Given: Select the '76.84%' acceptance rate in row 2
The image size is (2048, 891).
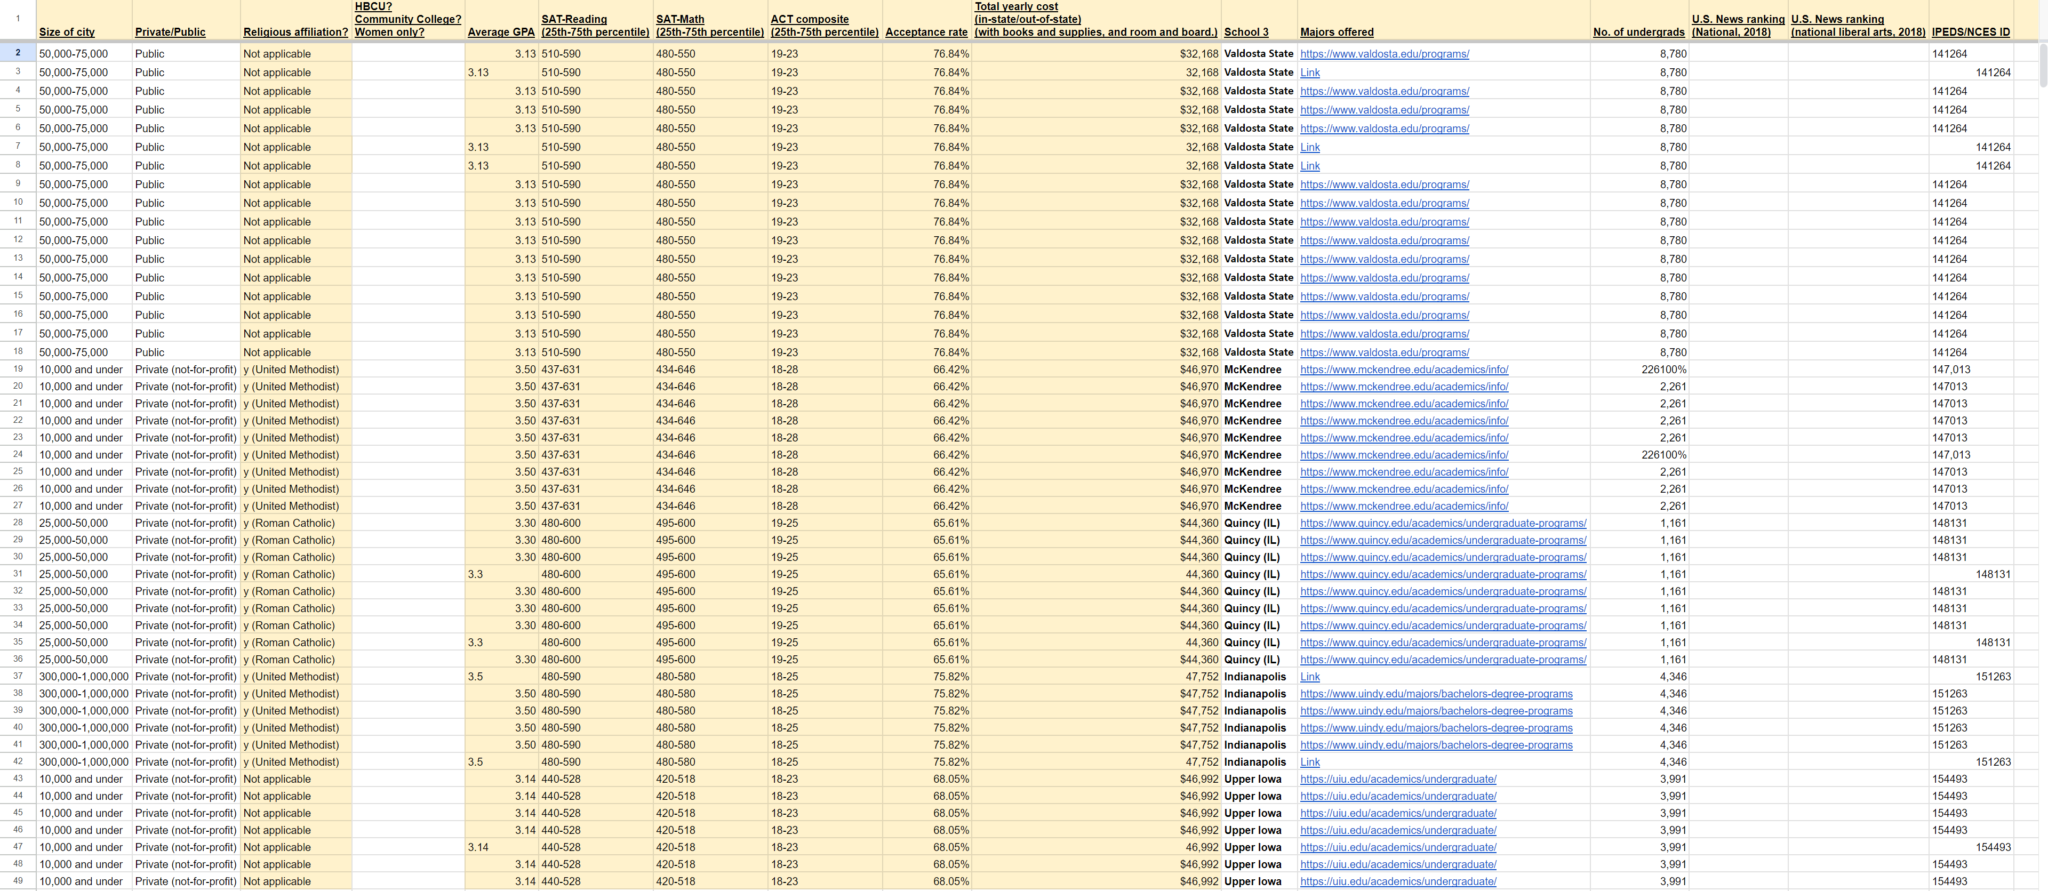Looking at the screenshot, I should pos(926,54).
